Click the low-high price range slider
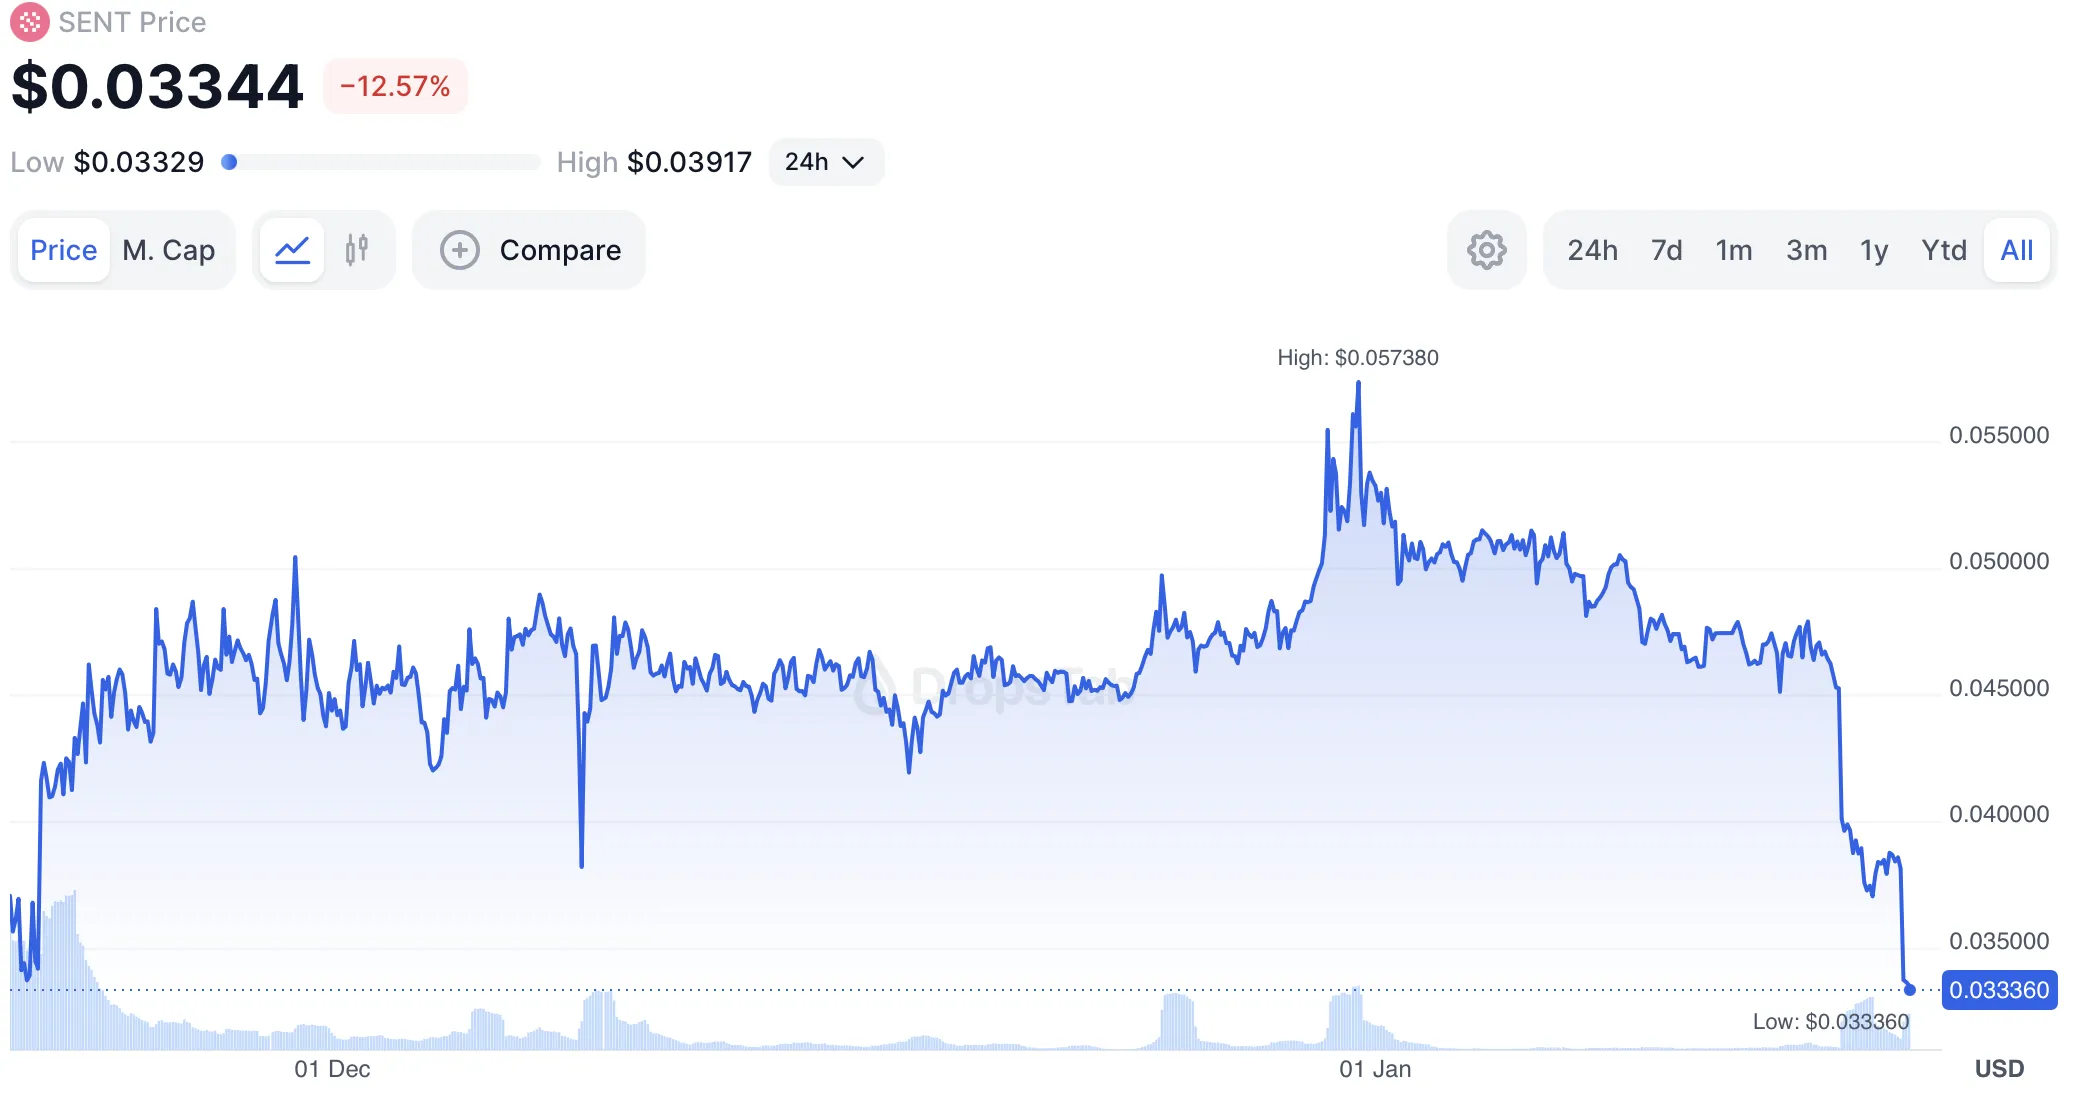The width and height of the screenshot is (2080, 1100). click(380, 162)
